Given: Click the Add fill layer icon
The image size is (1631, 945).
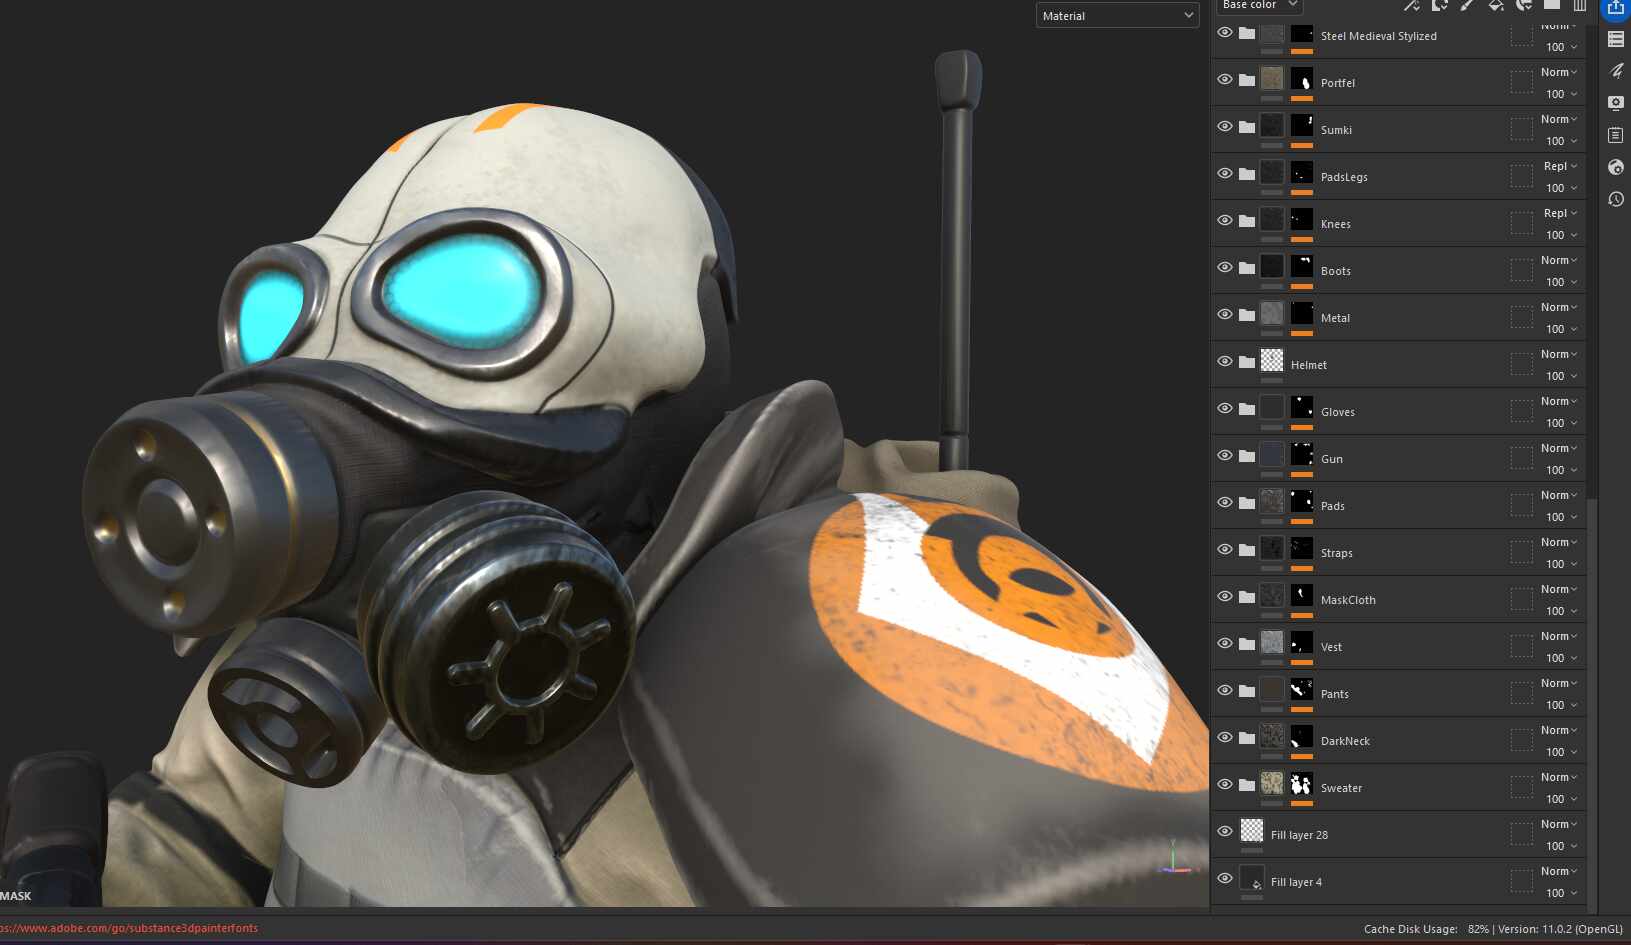Looking at the screenshot, I should pos(1495,6).
